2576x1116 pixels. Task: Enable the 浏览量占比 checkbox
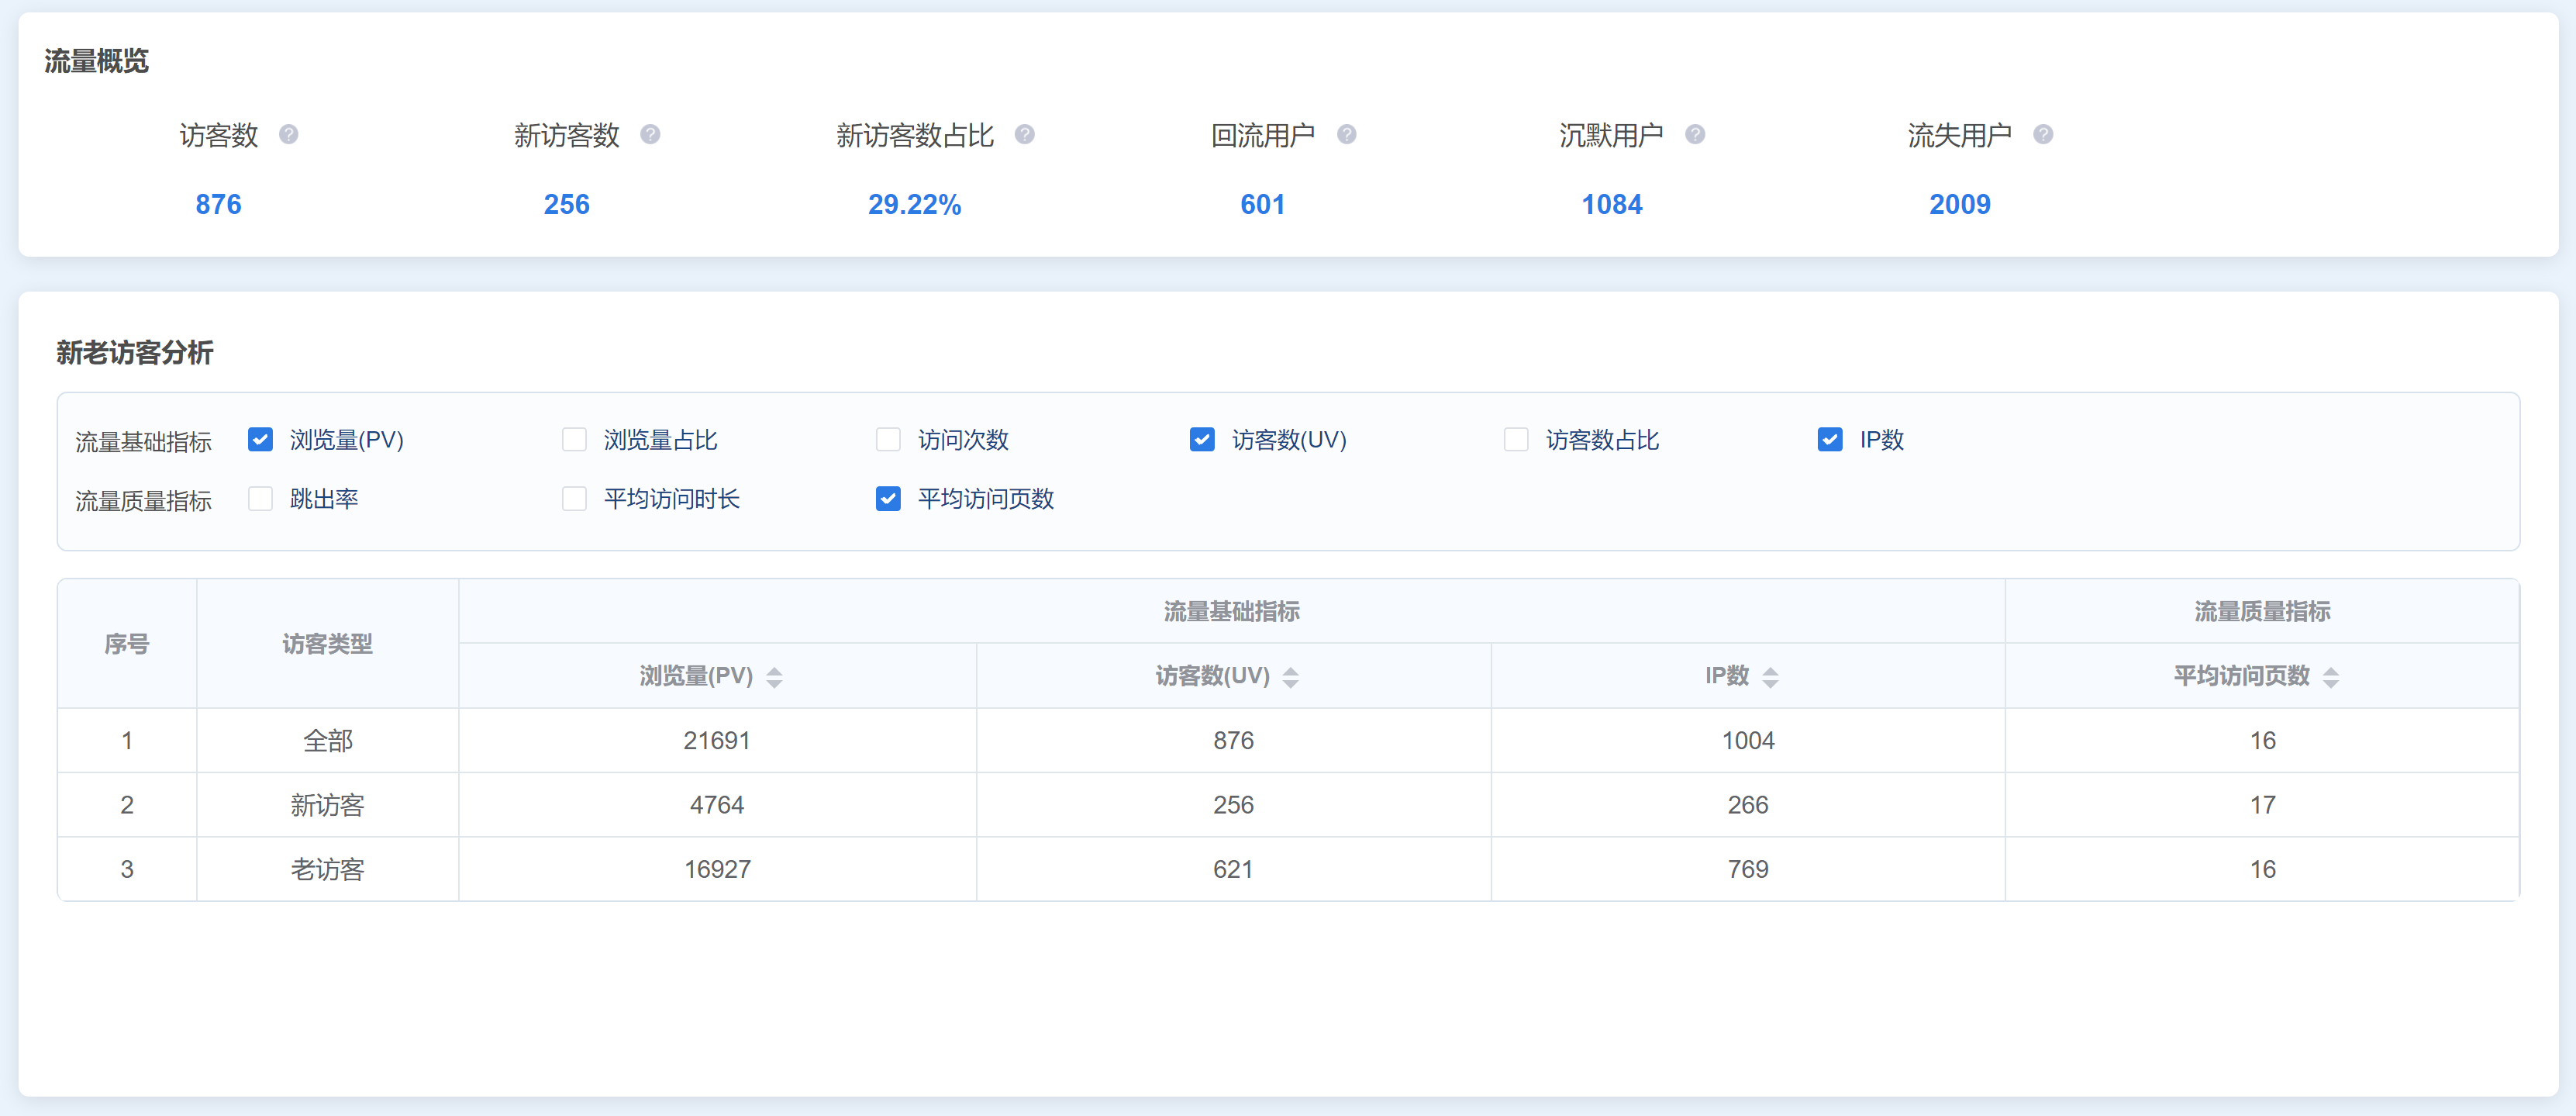(574, 440)
